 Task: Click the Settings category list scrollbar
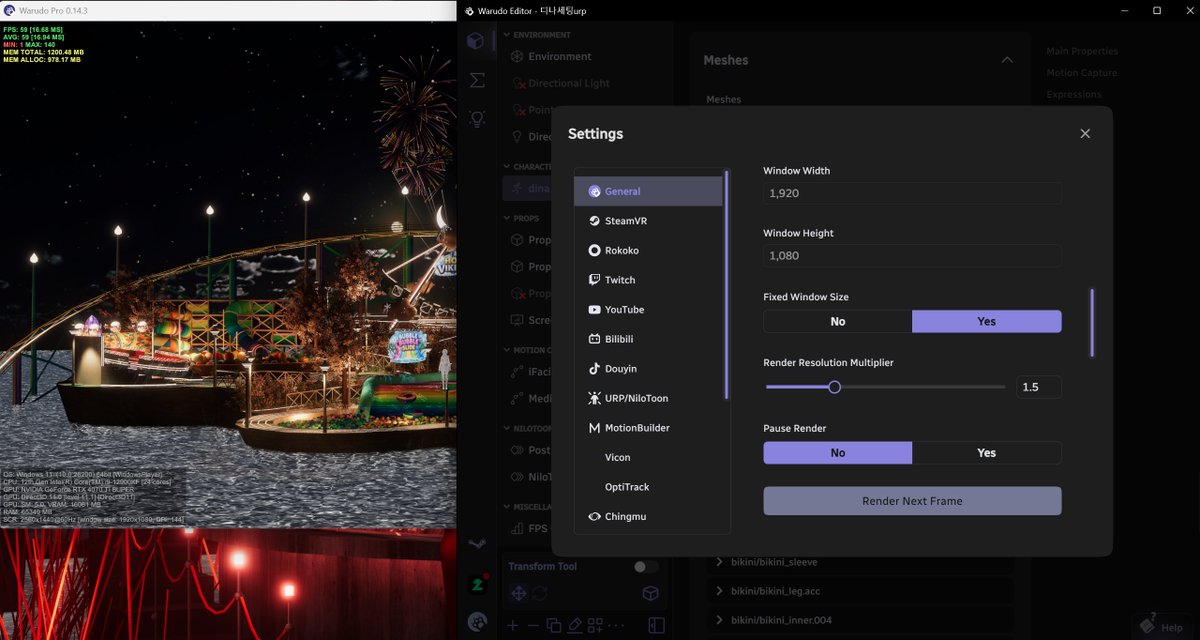(x=727, y=285)
